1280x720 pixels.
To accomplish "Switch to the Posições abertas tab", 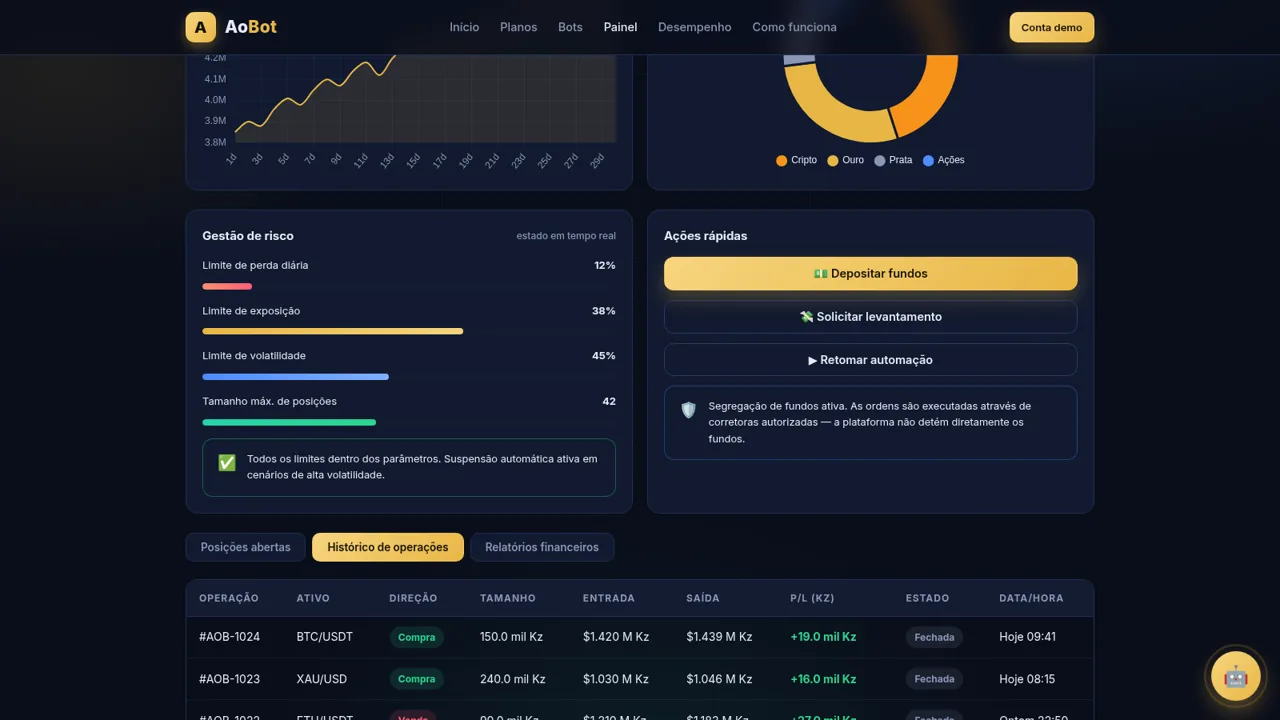I will coord(246,547).
